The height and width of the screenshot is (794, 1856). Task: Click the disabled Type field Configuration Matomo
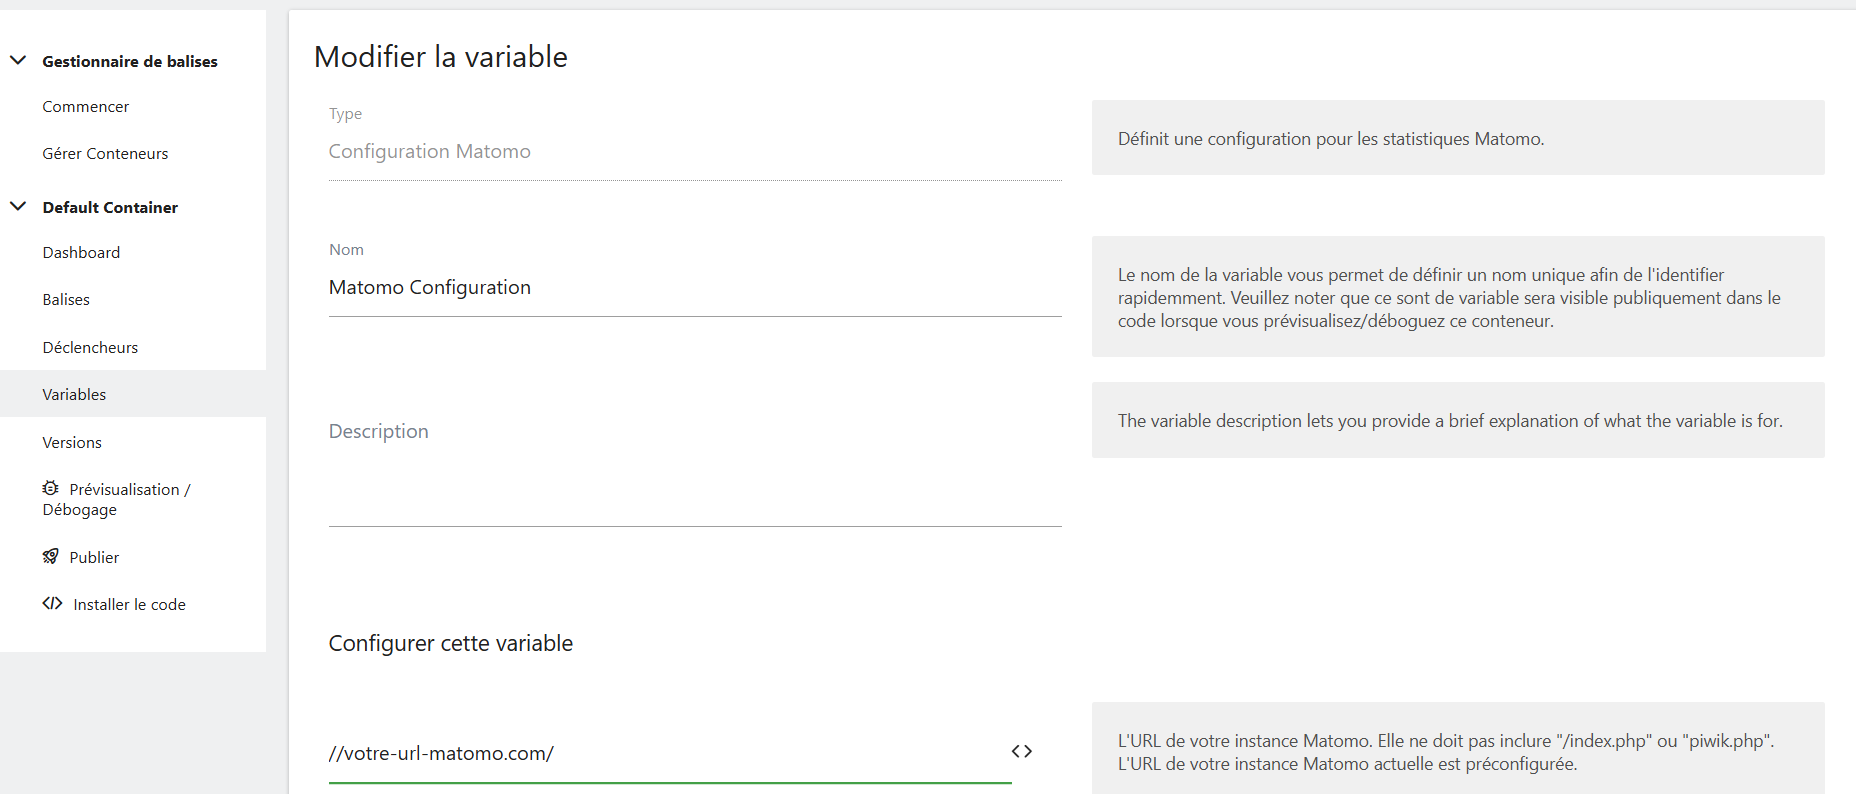[694, 152]
